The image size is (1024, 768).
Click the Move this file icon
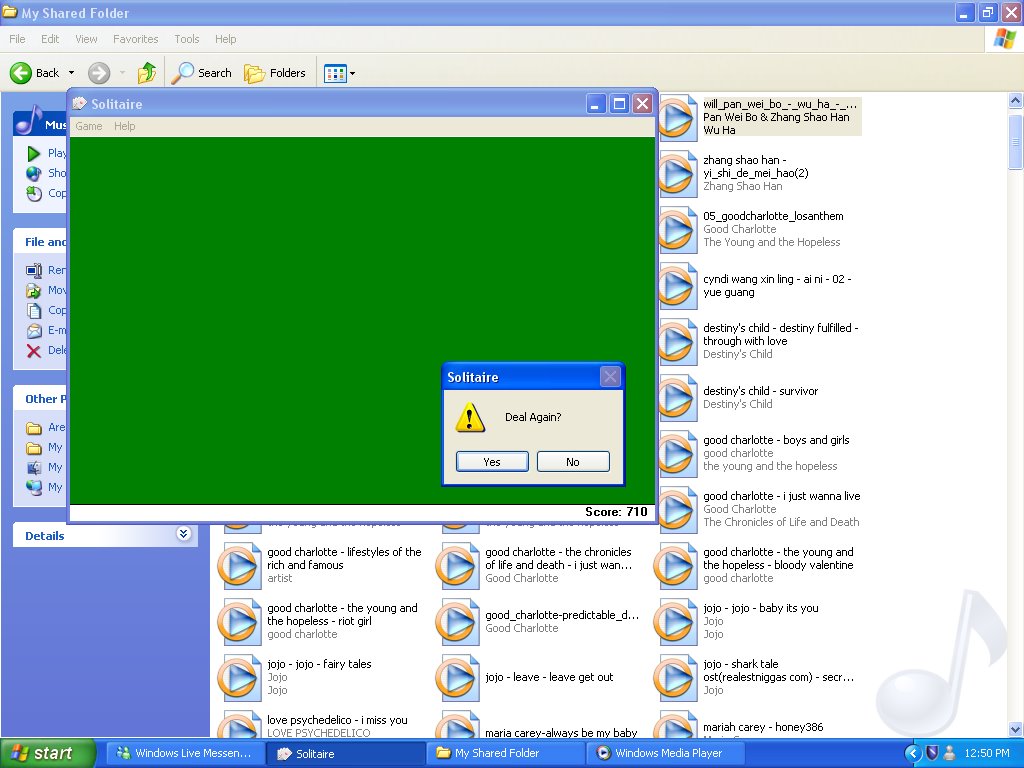pyautogui.click(x=34, y=290)
